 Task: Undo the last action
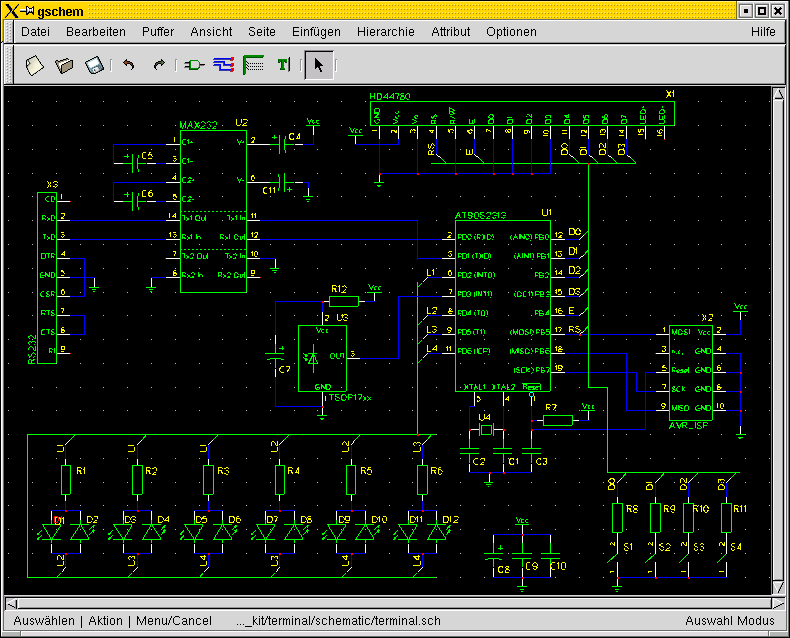click(128, 65)
